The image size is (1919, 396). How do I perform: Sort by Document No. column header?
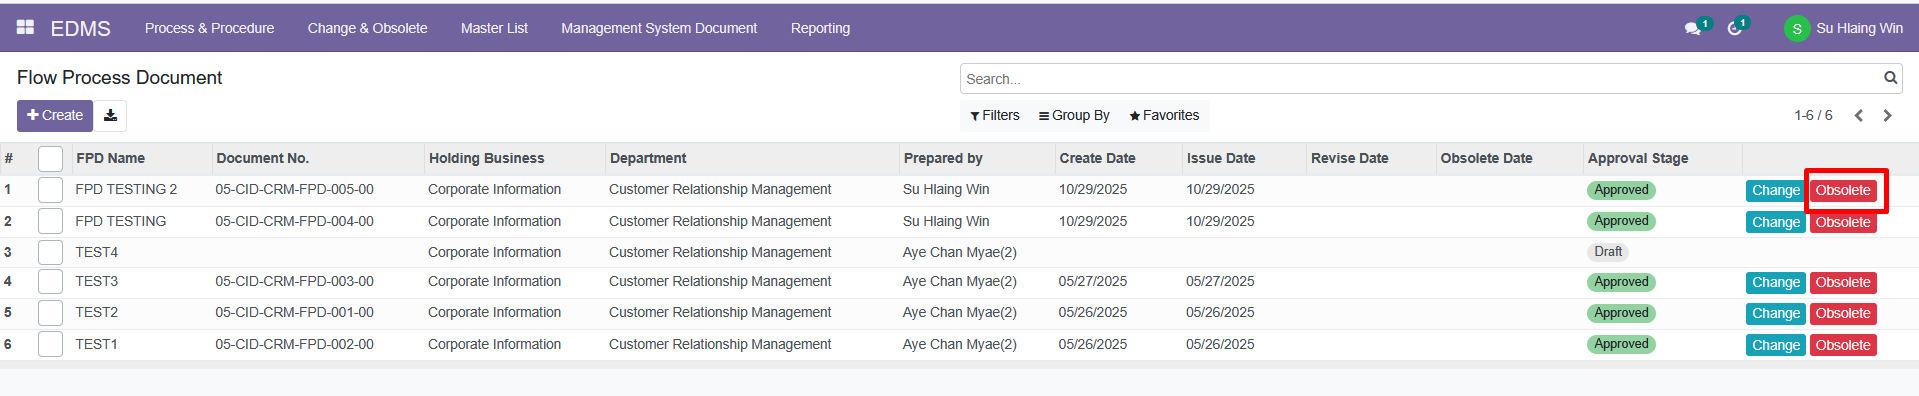click(263, 158)
